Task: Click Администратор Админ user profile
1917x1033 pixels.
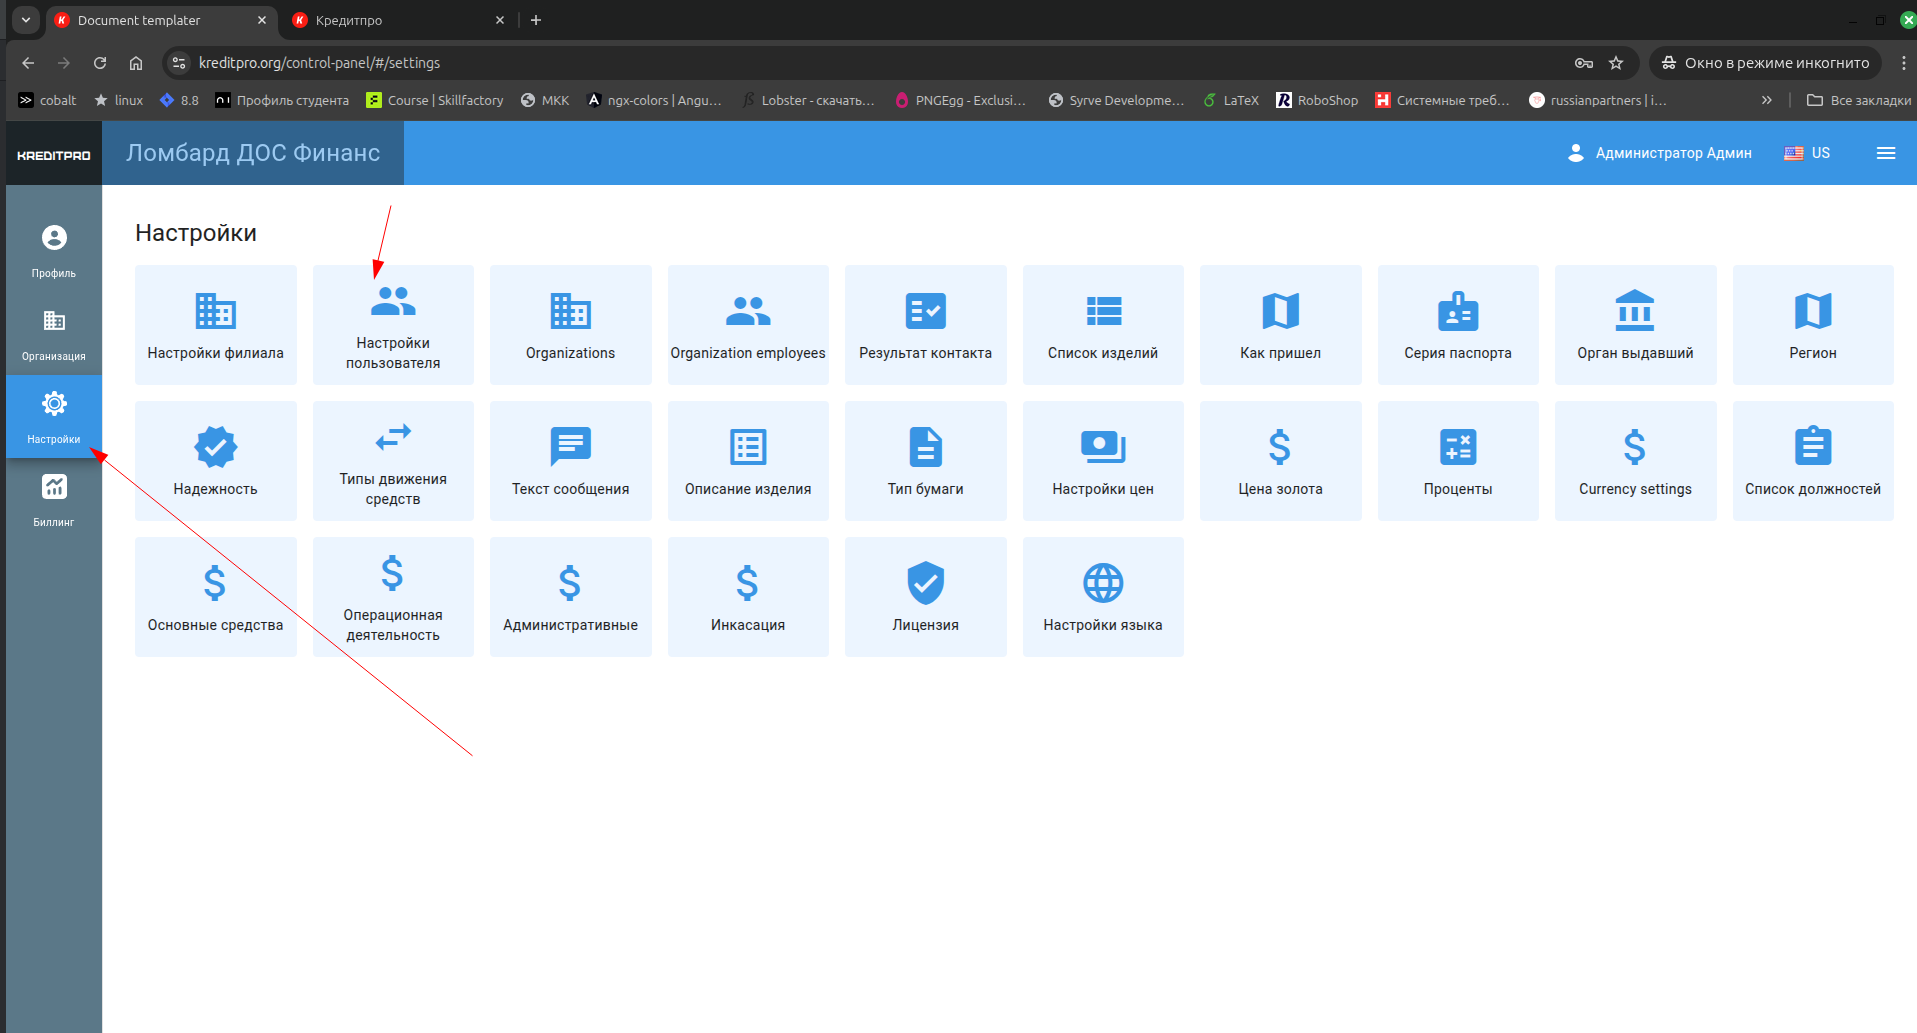Action: pos(1660,153)
